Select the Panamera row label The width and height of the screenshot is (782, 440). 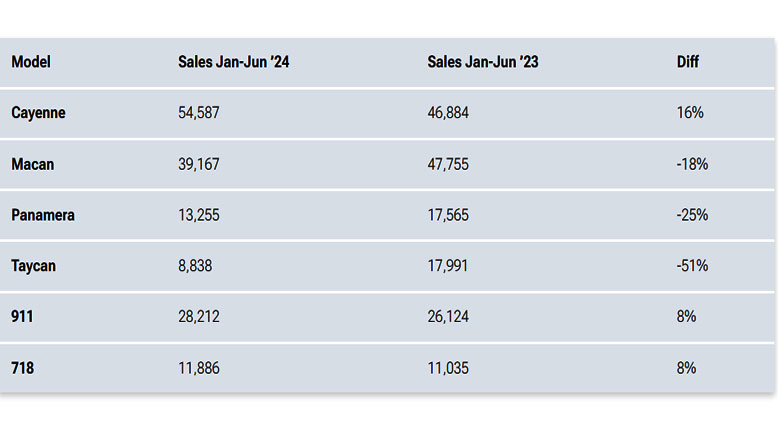(x=43, y=215)
